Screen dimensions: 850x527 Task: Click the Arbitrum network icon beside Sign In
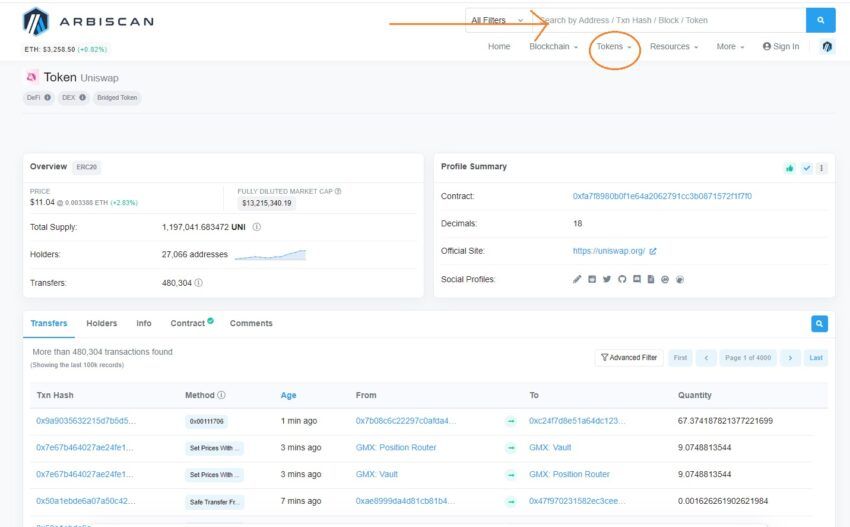tap(827, 47)
